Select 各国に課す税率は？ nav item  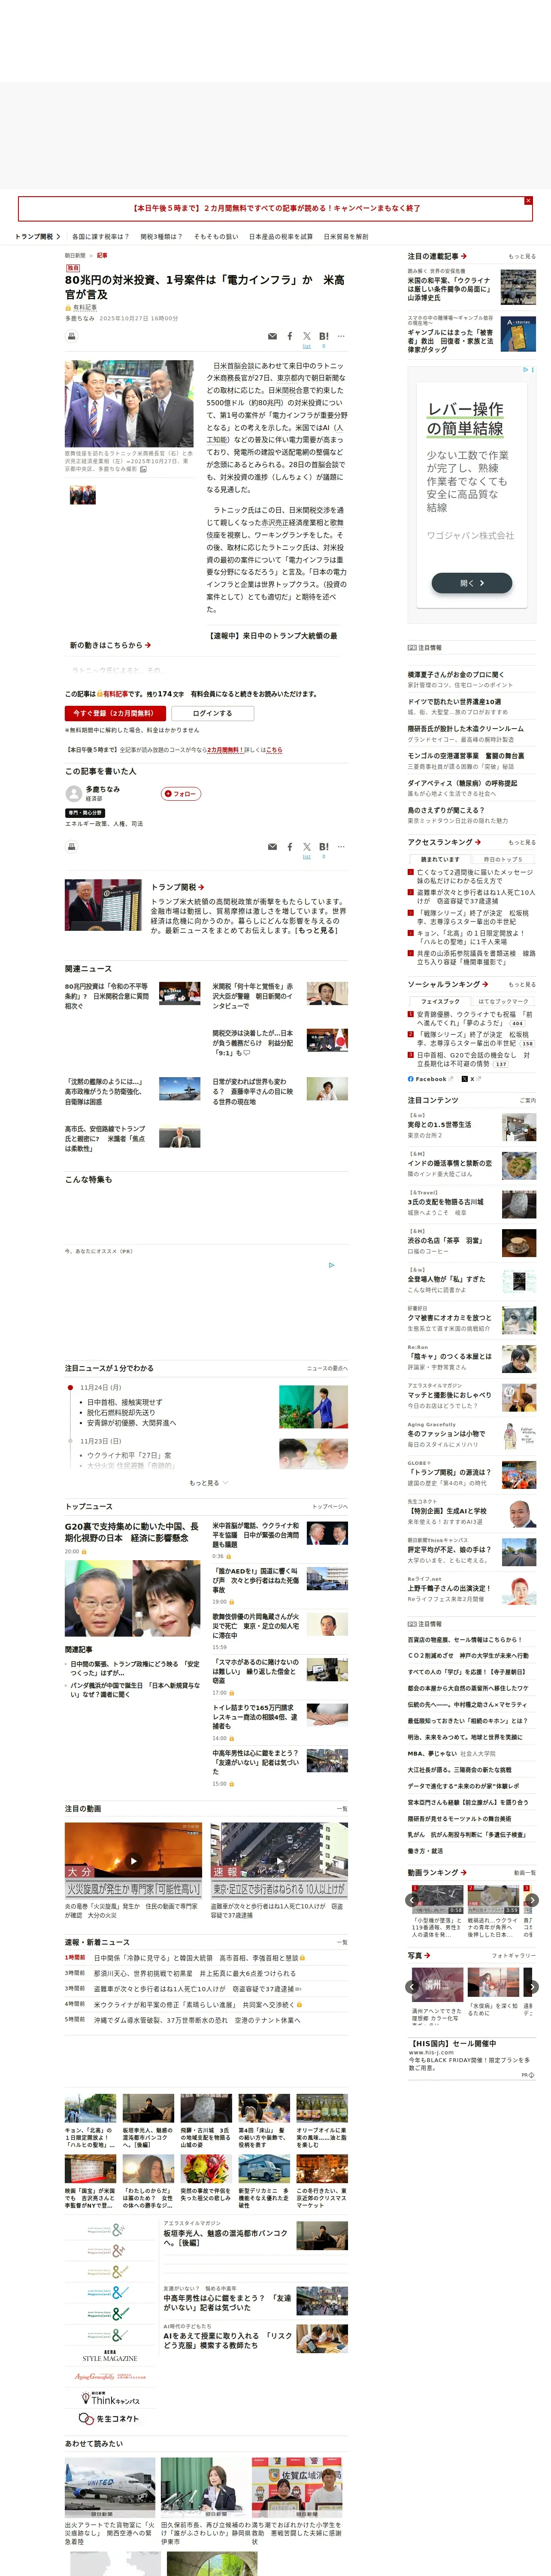click(x=100, y=237)
